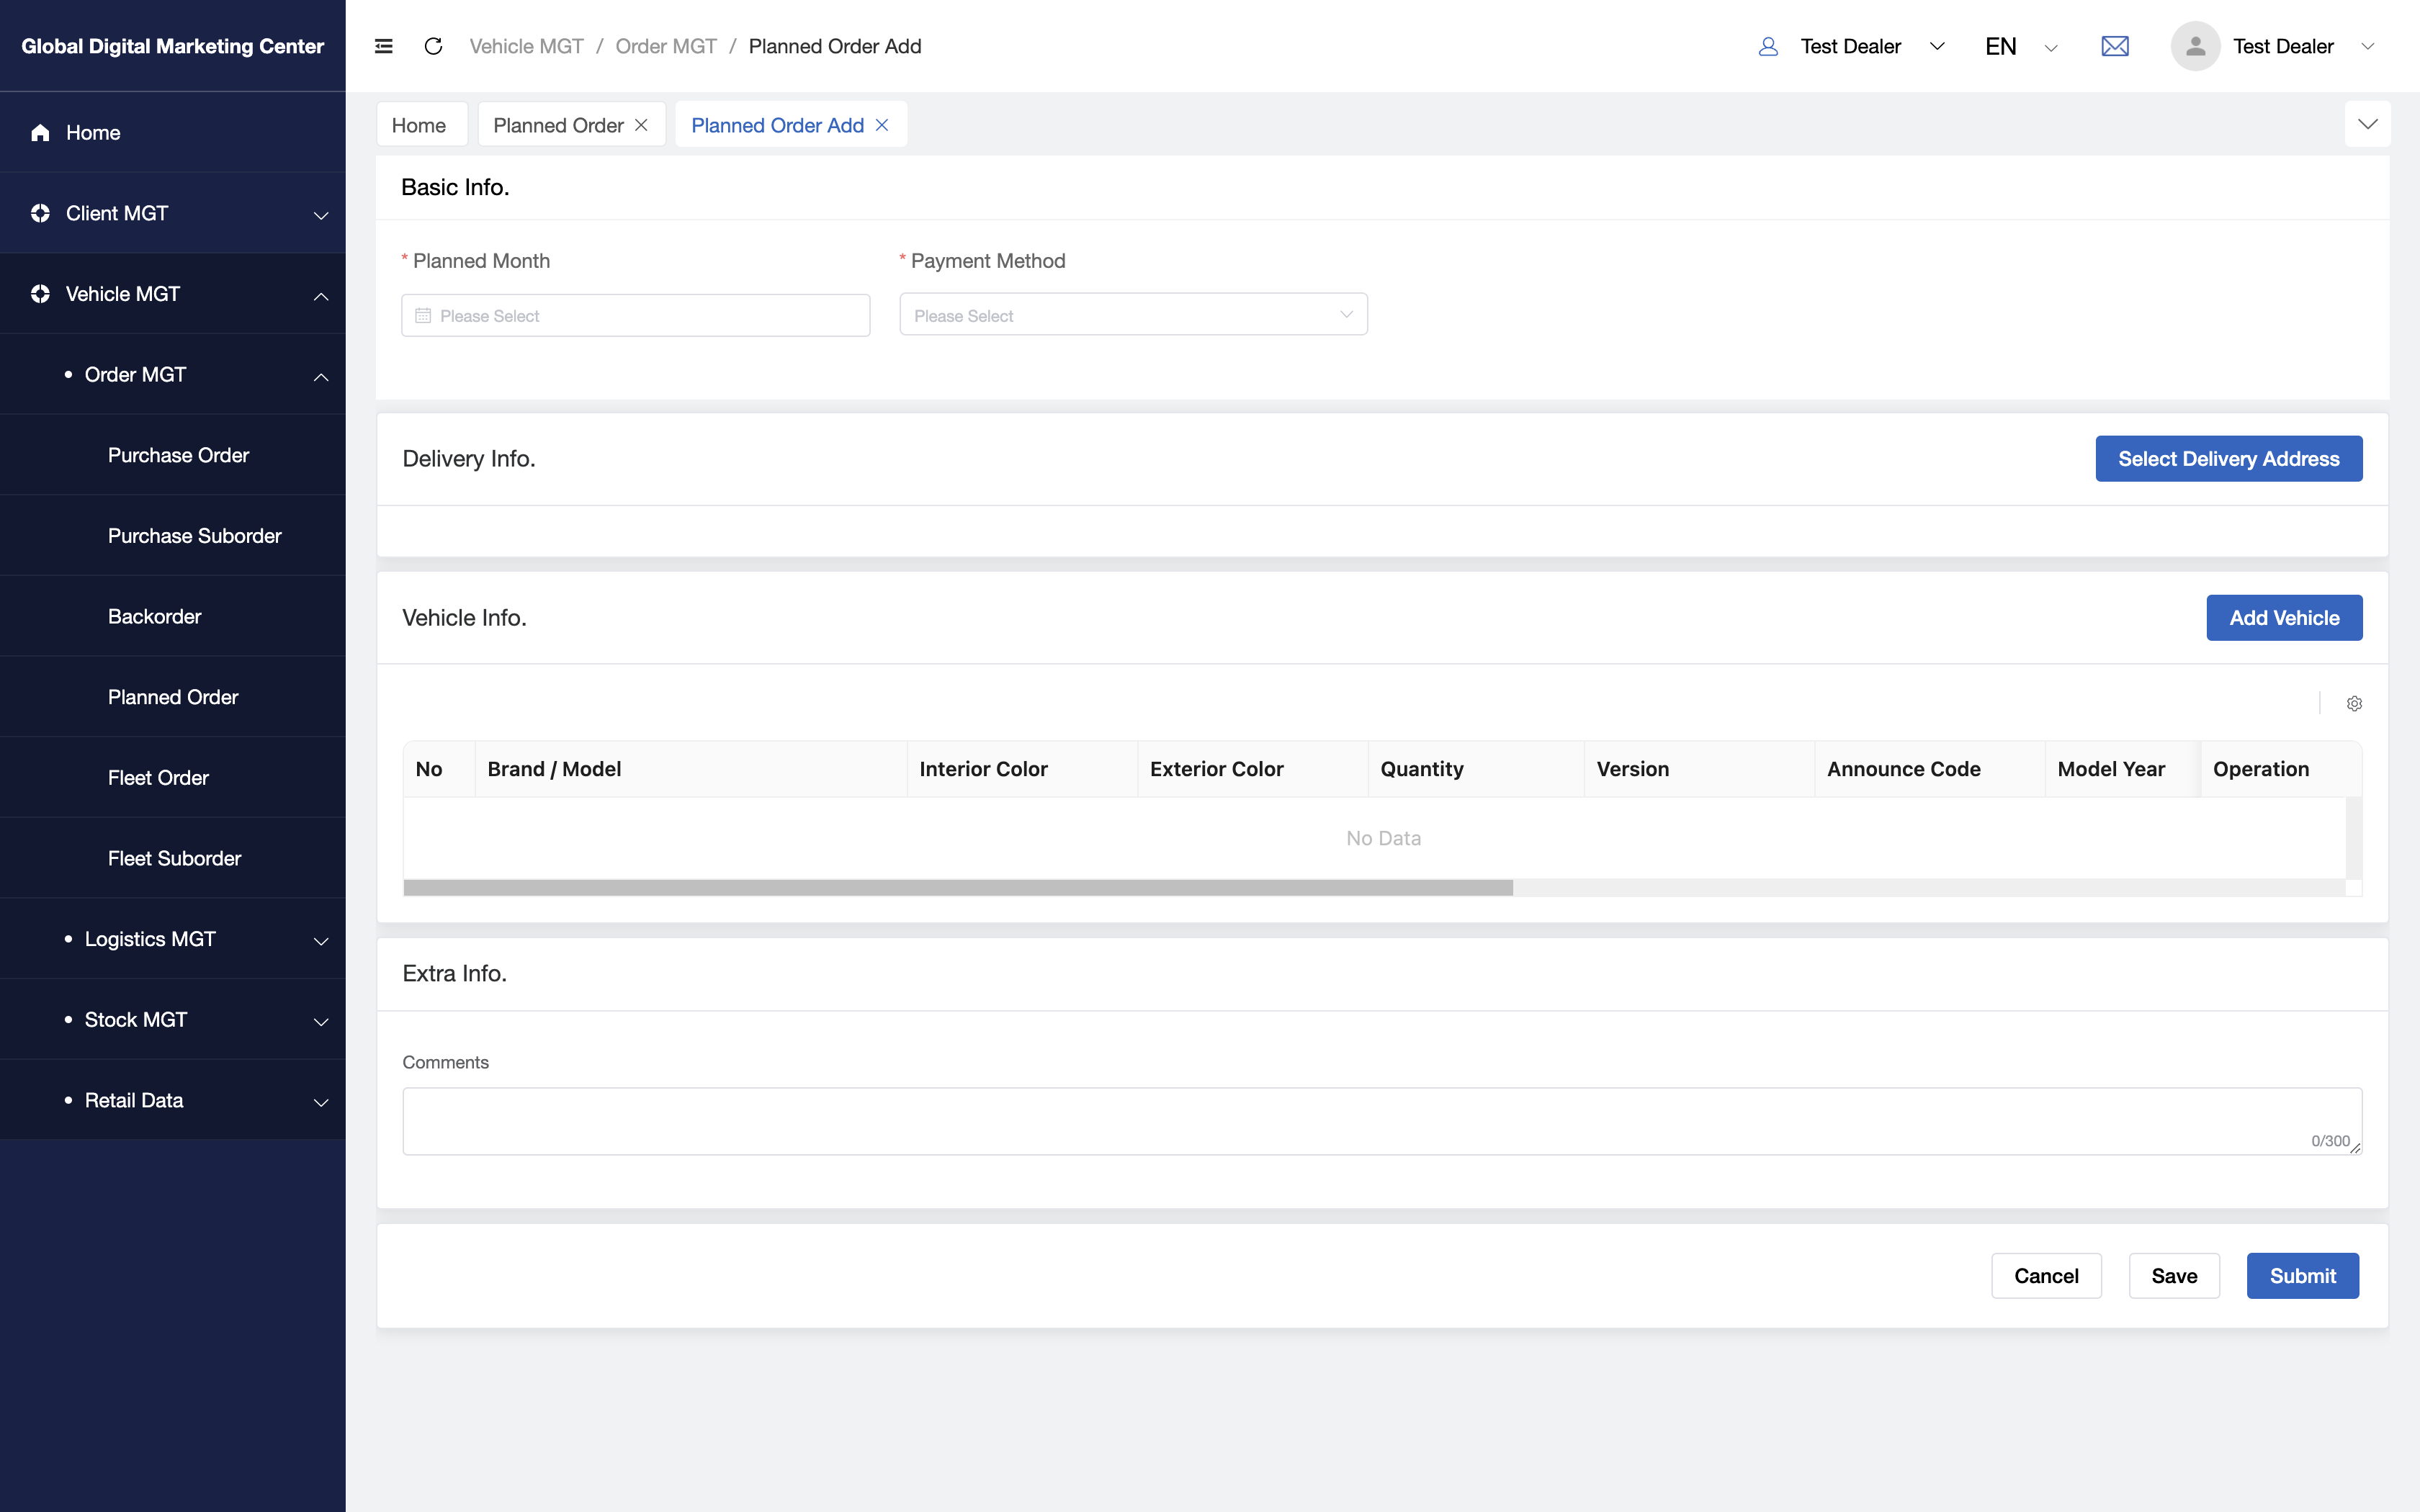Close the Planned Order tab

[641, 125]
